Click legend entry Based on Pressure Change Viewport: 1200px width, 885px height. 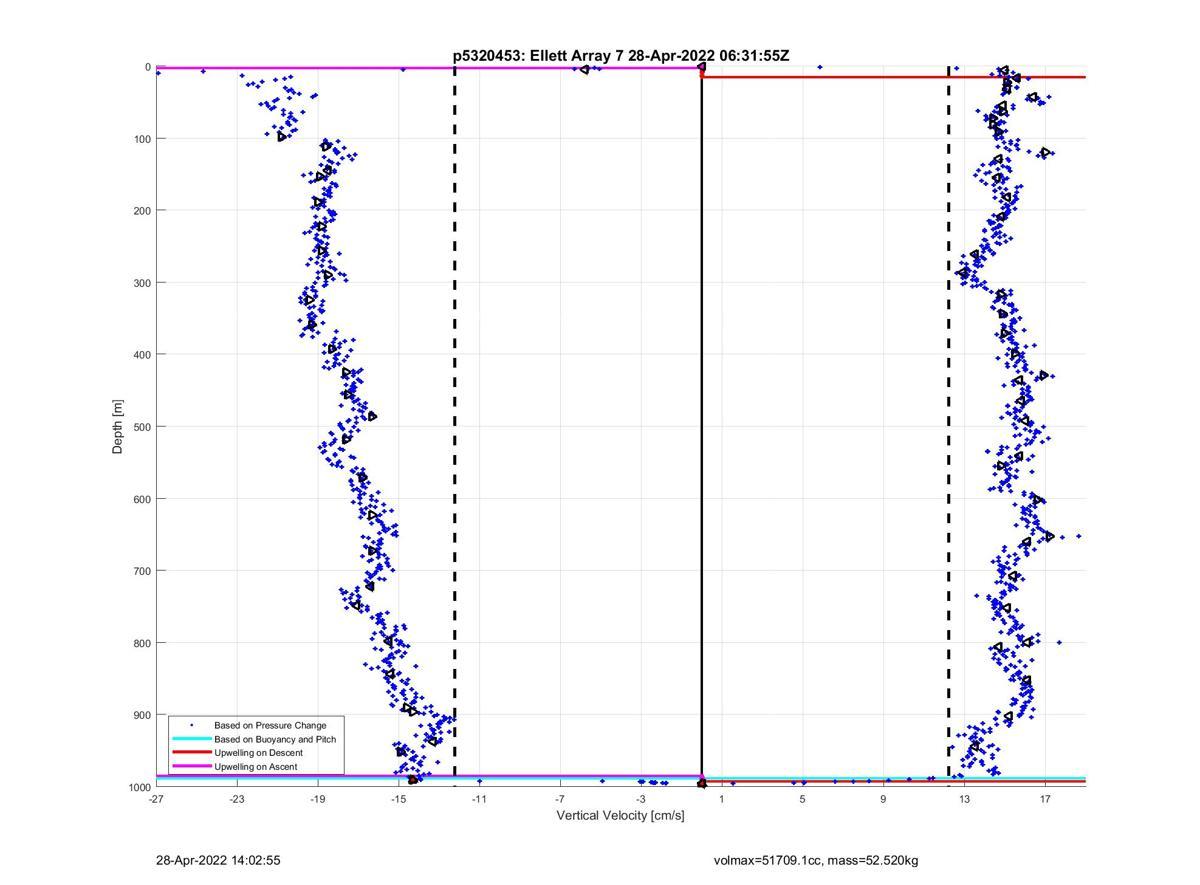tap(270, 725)
